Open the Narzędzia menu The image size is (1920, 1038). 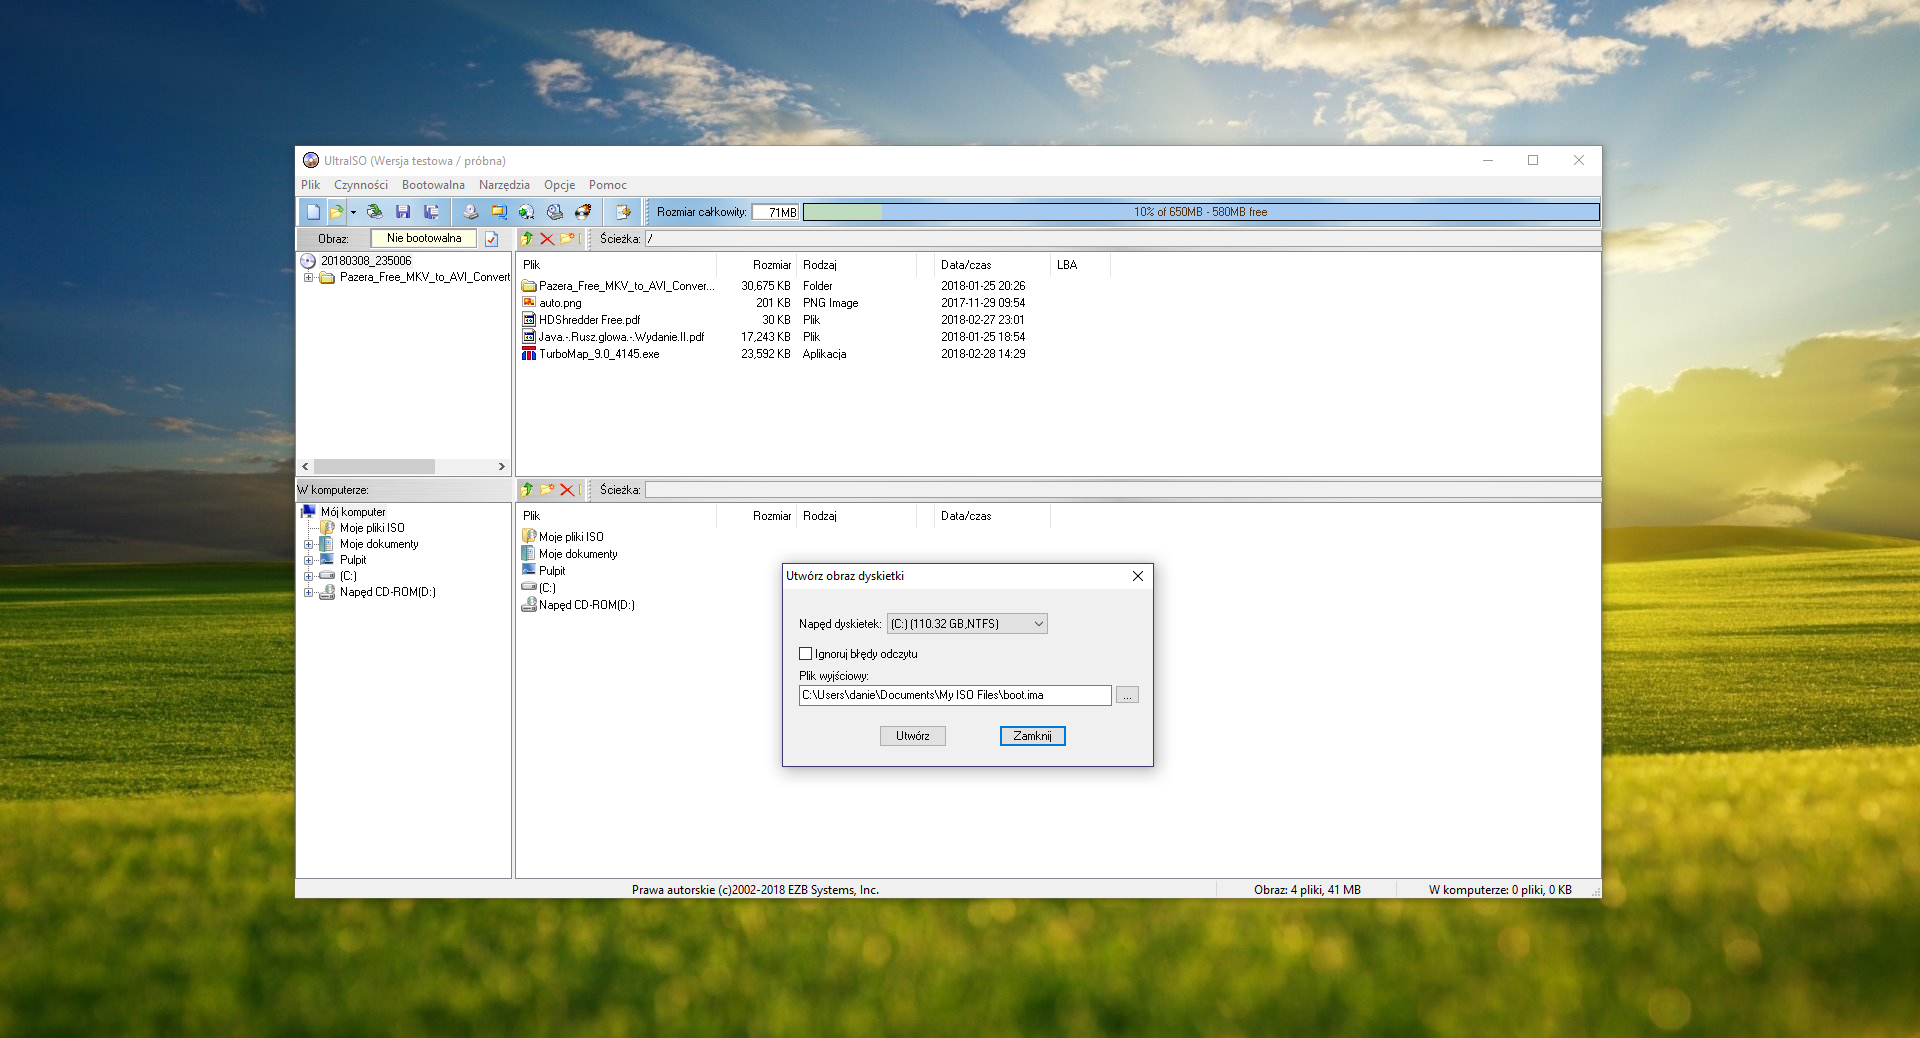point(504,185)
